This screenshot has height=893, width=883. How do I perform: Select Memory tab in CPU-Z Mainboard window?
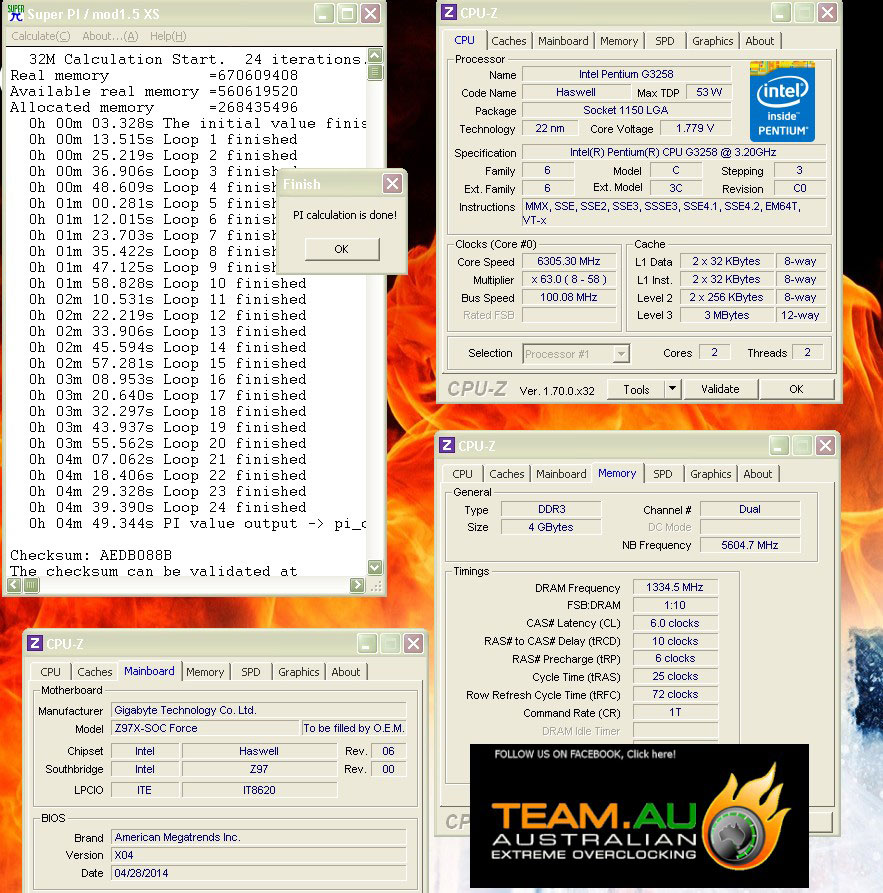point(205,672)
